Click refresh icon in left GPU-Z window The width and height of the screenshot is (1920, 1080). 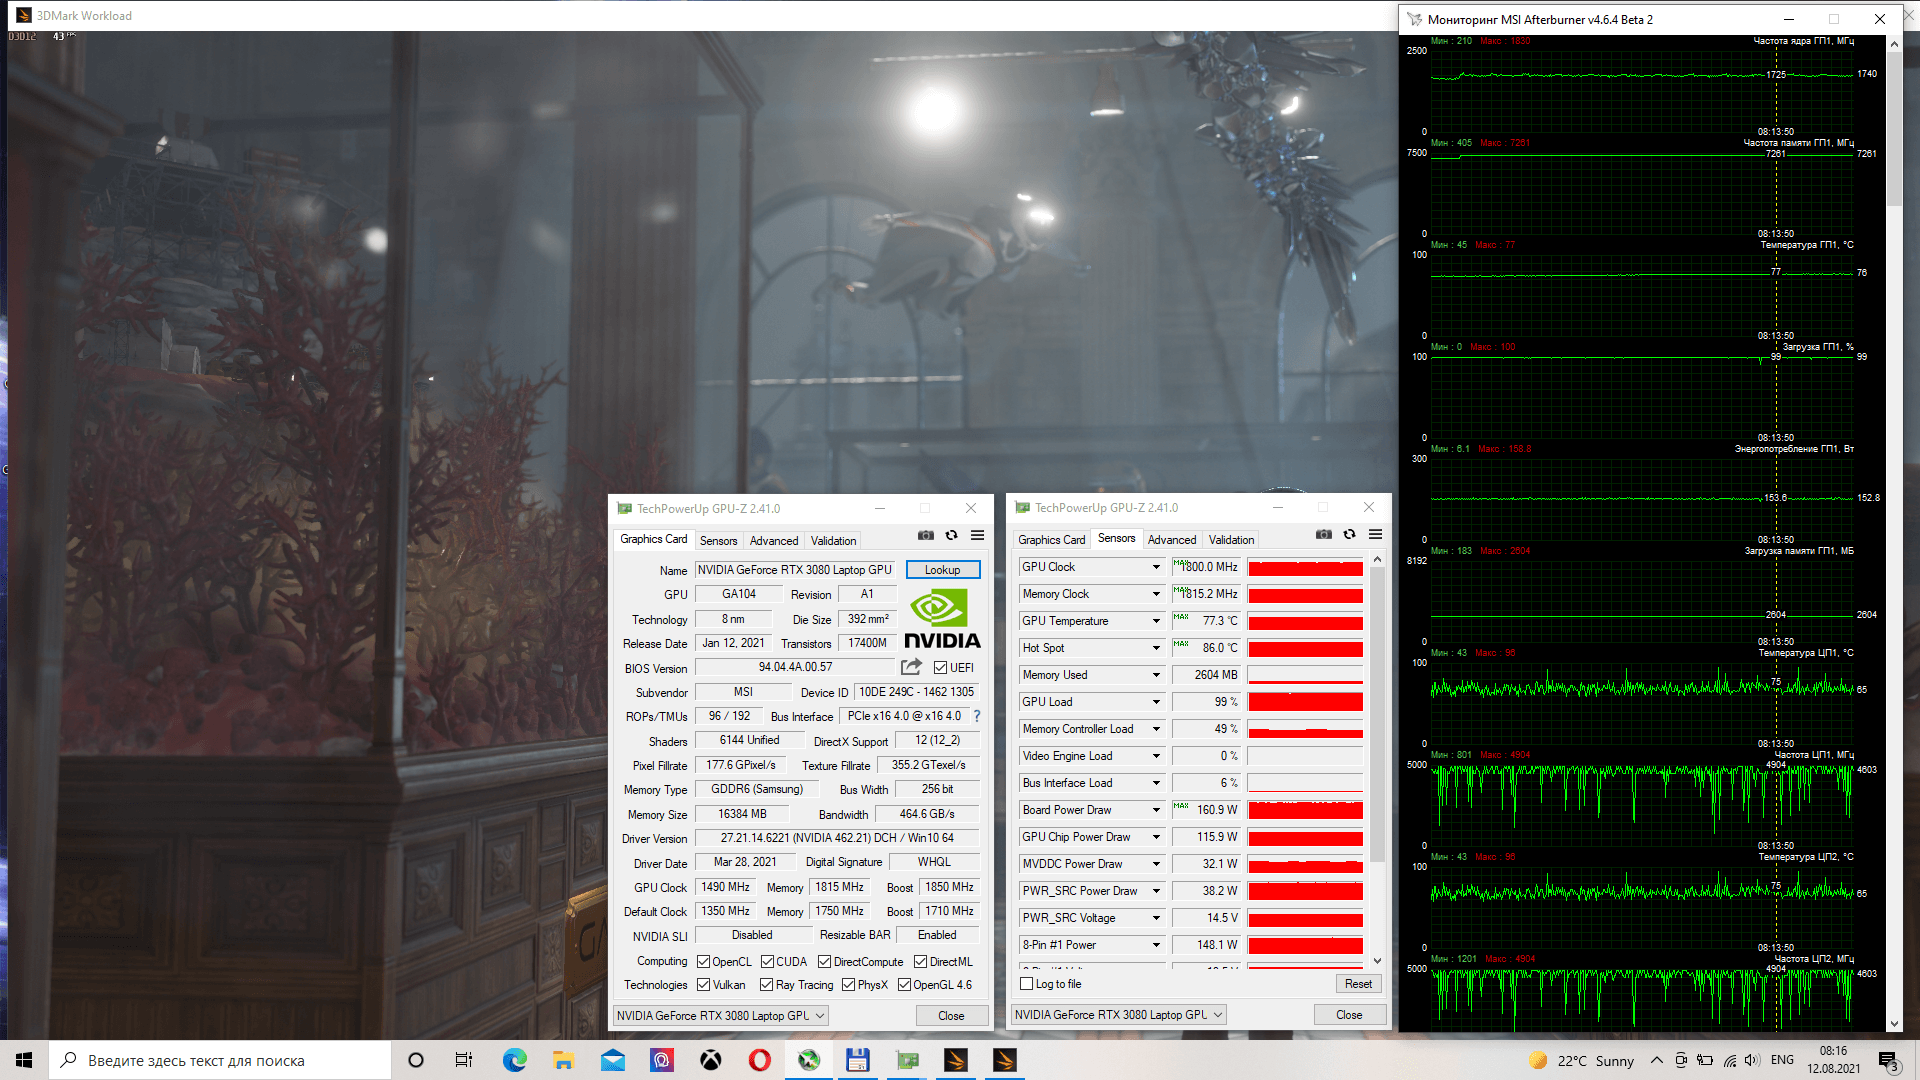pyautogui.click(x=952, y=536)
